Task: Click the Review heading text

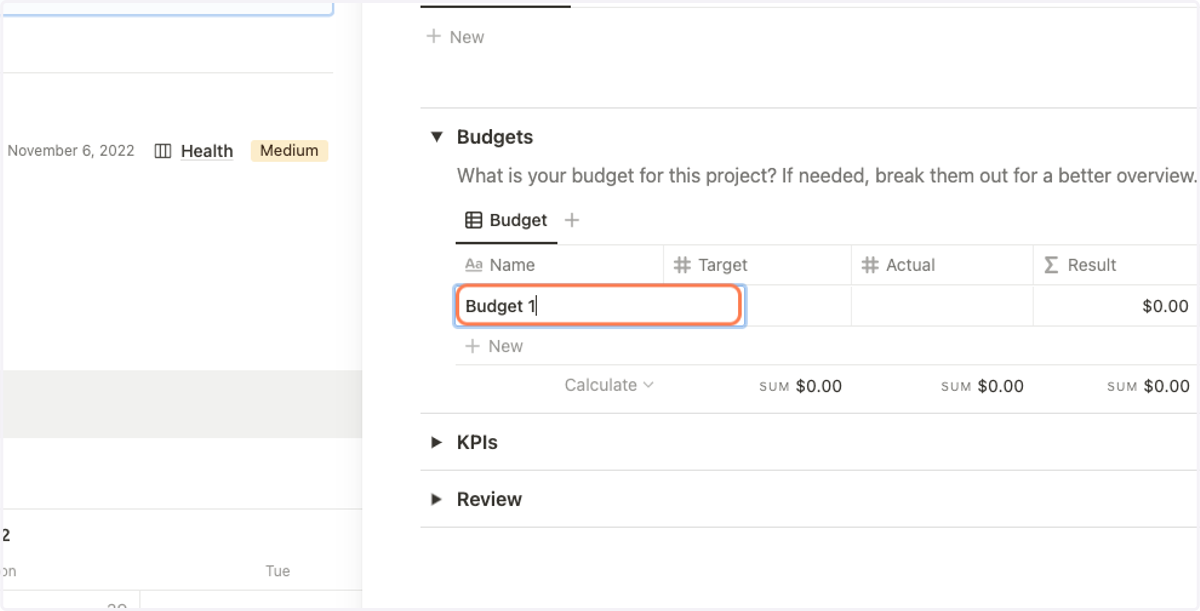Action: click(489, 499)
